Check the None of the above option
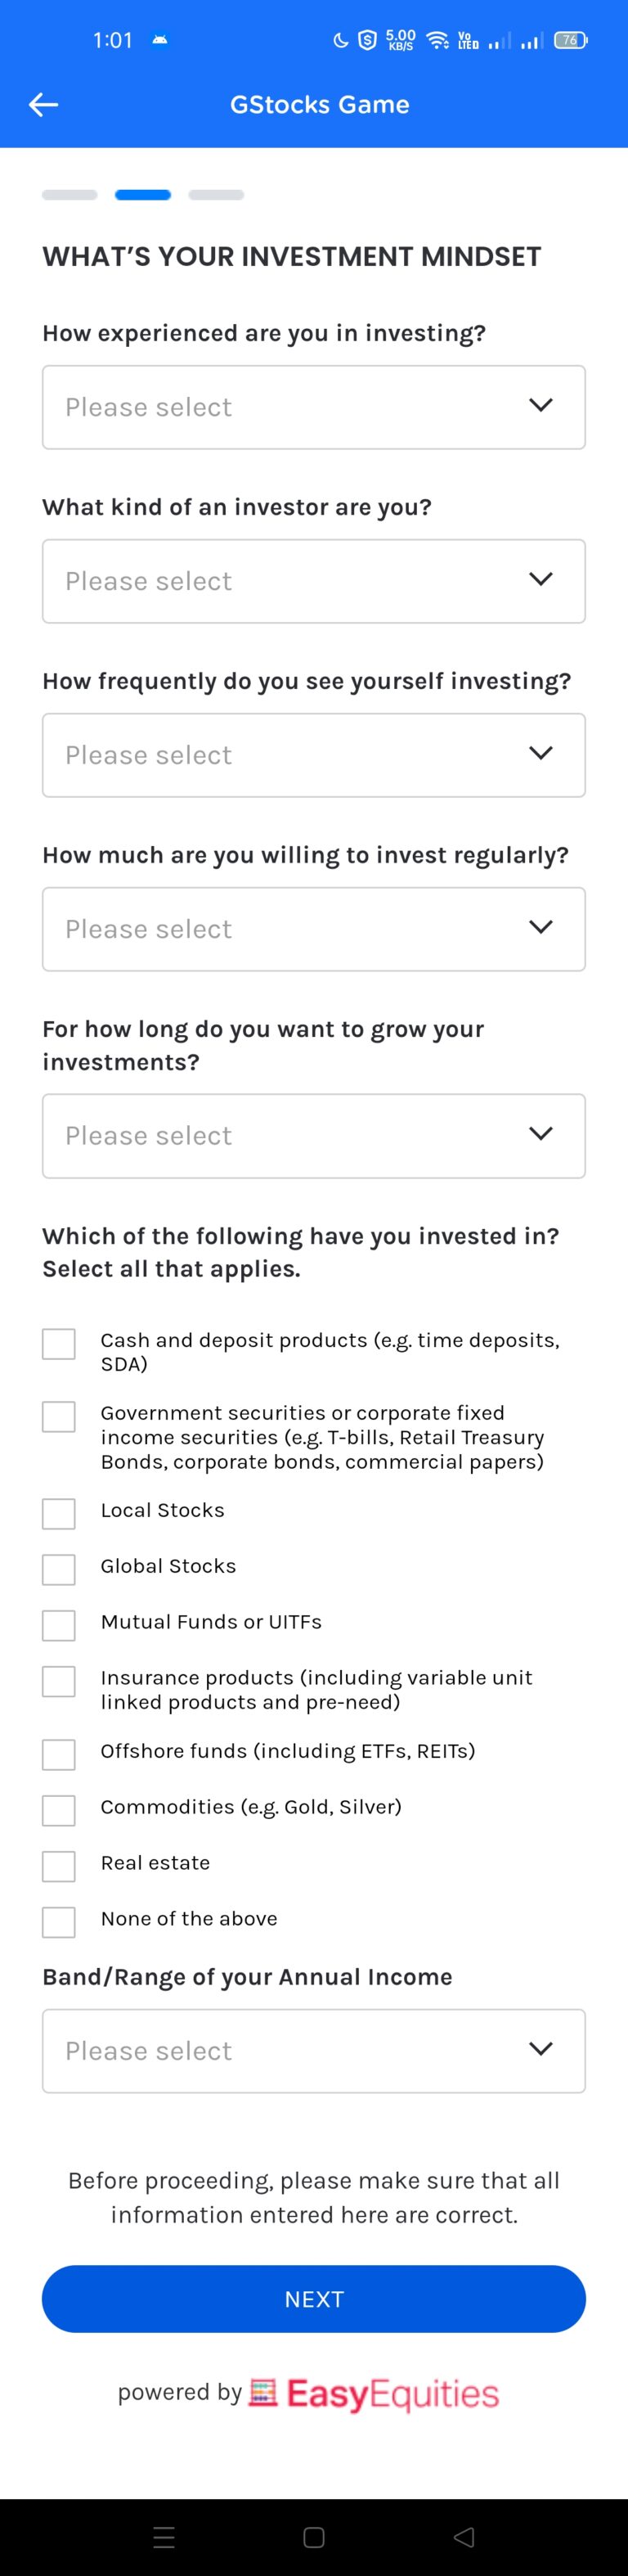This screenshot has height=2576, width=628. click(x=58, y=1922)
